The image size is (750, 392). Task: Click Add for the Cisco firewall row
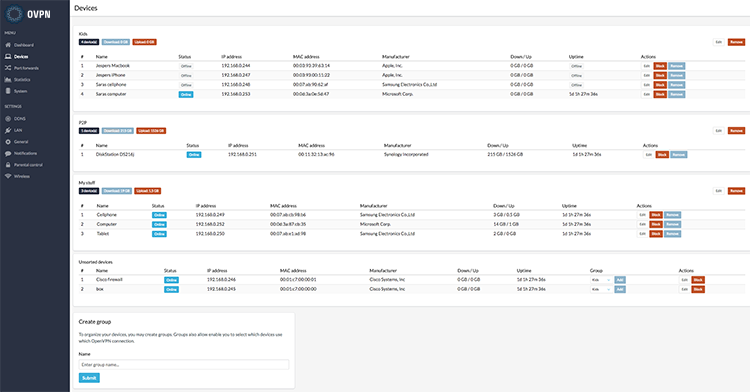coord(620,280)
